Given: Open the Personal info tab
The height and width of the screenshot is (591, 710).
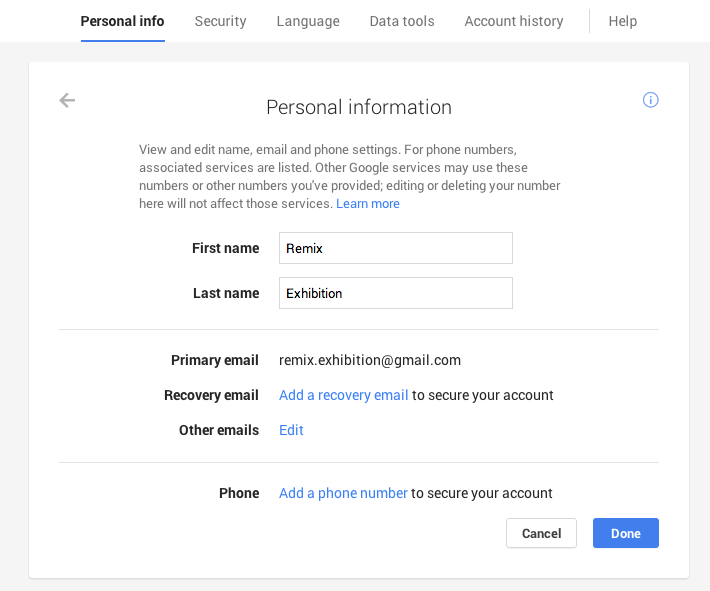Looking at the screenshot, I should coord(122,21).
